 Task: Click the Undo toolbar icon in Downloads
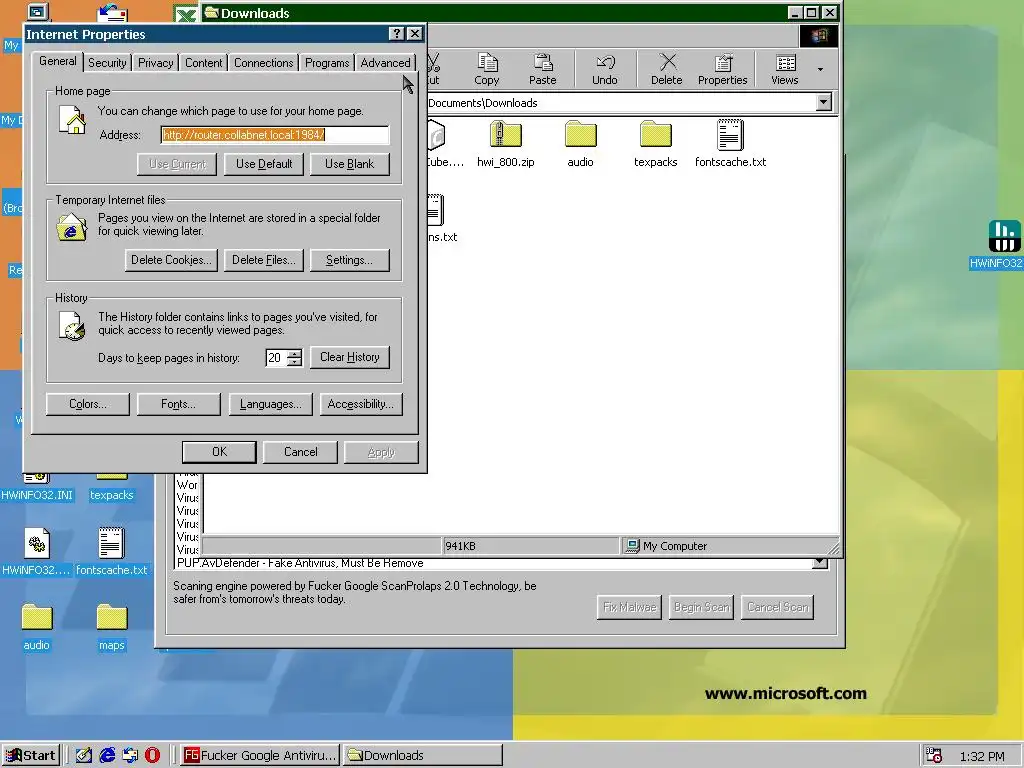[605, 69]
